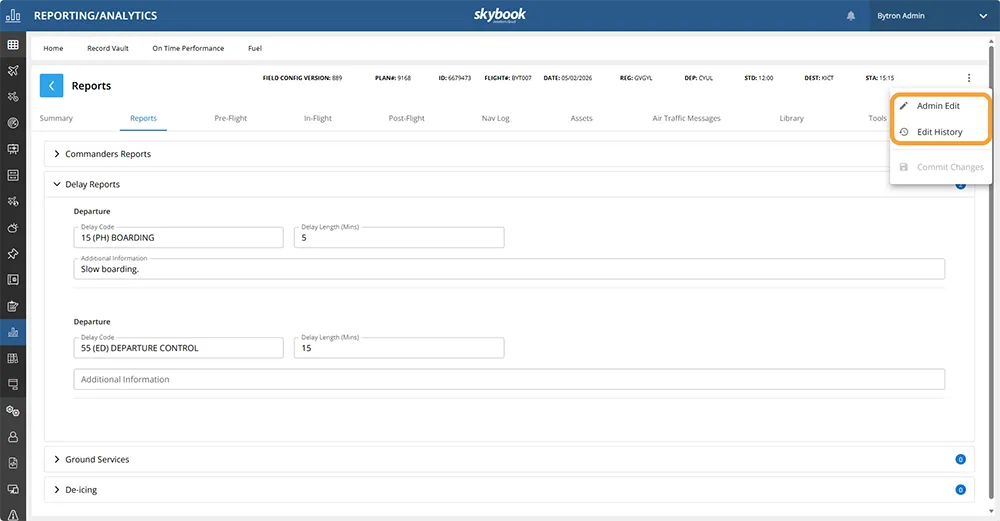Open the three-dot options menu

coord(968,78)
